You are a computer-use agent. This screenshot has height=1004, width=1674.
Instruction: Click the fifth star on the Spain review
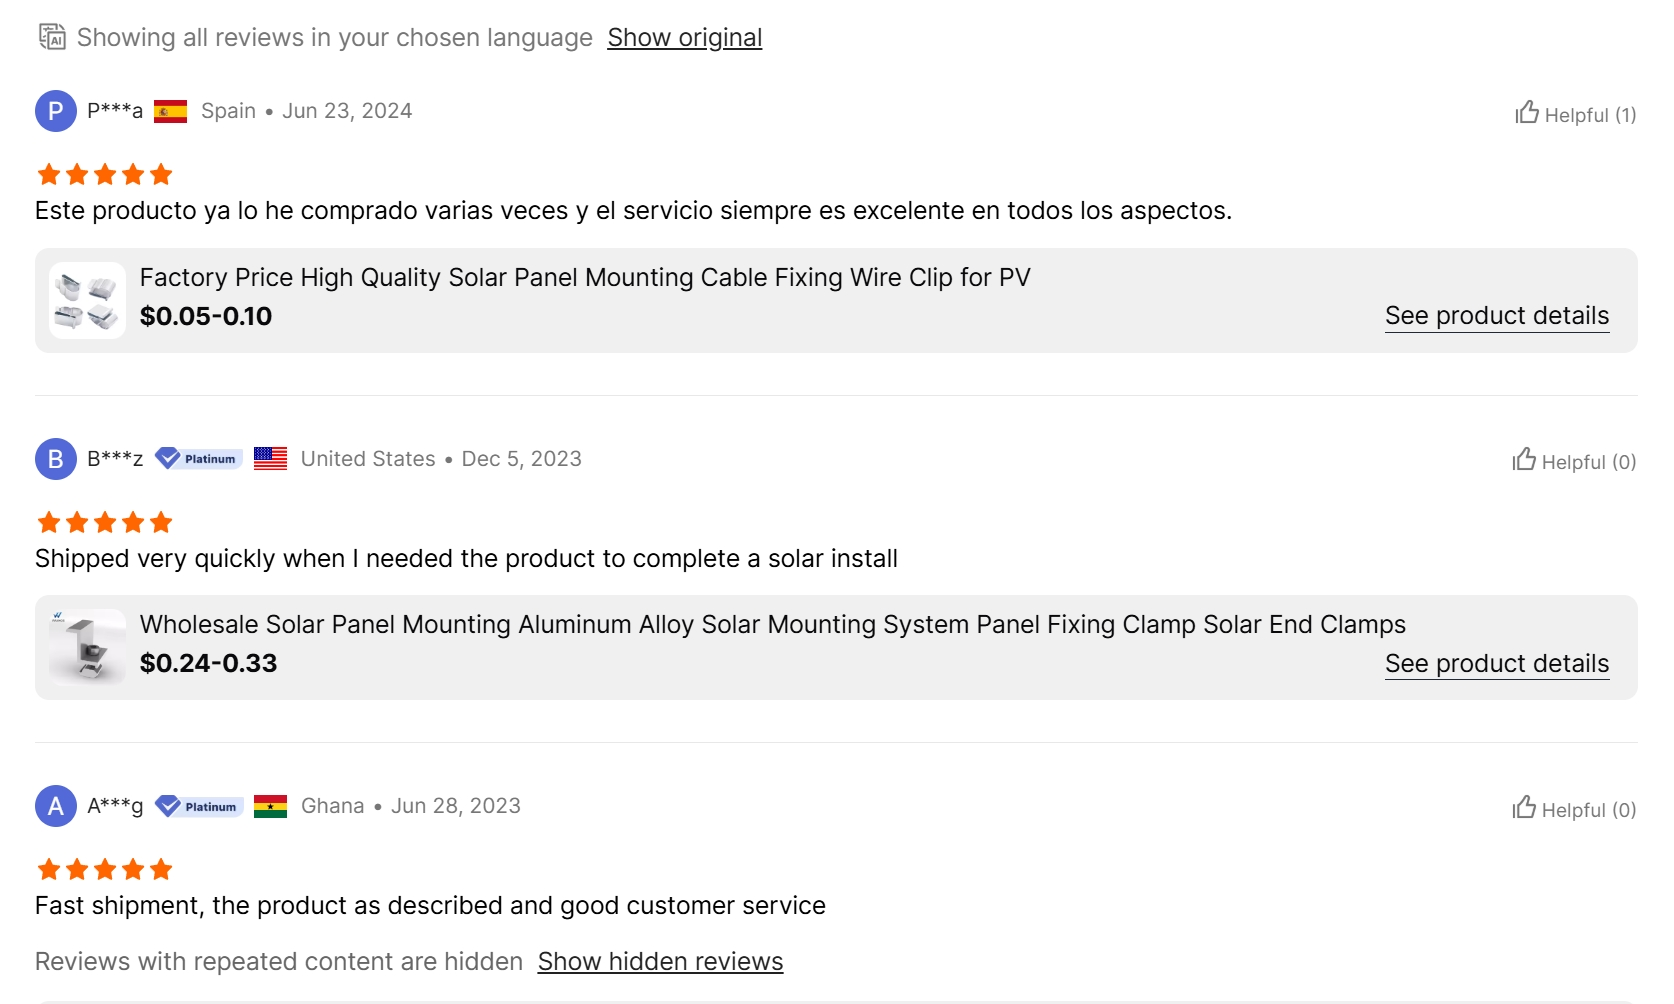162,173
